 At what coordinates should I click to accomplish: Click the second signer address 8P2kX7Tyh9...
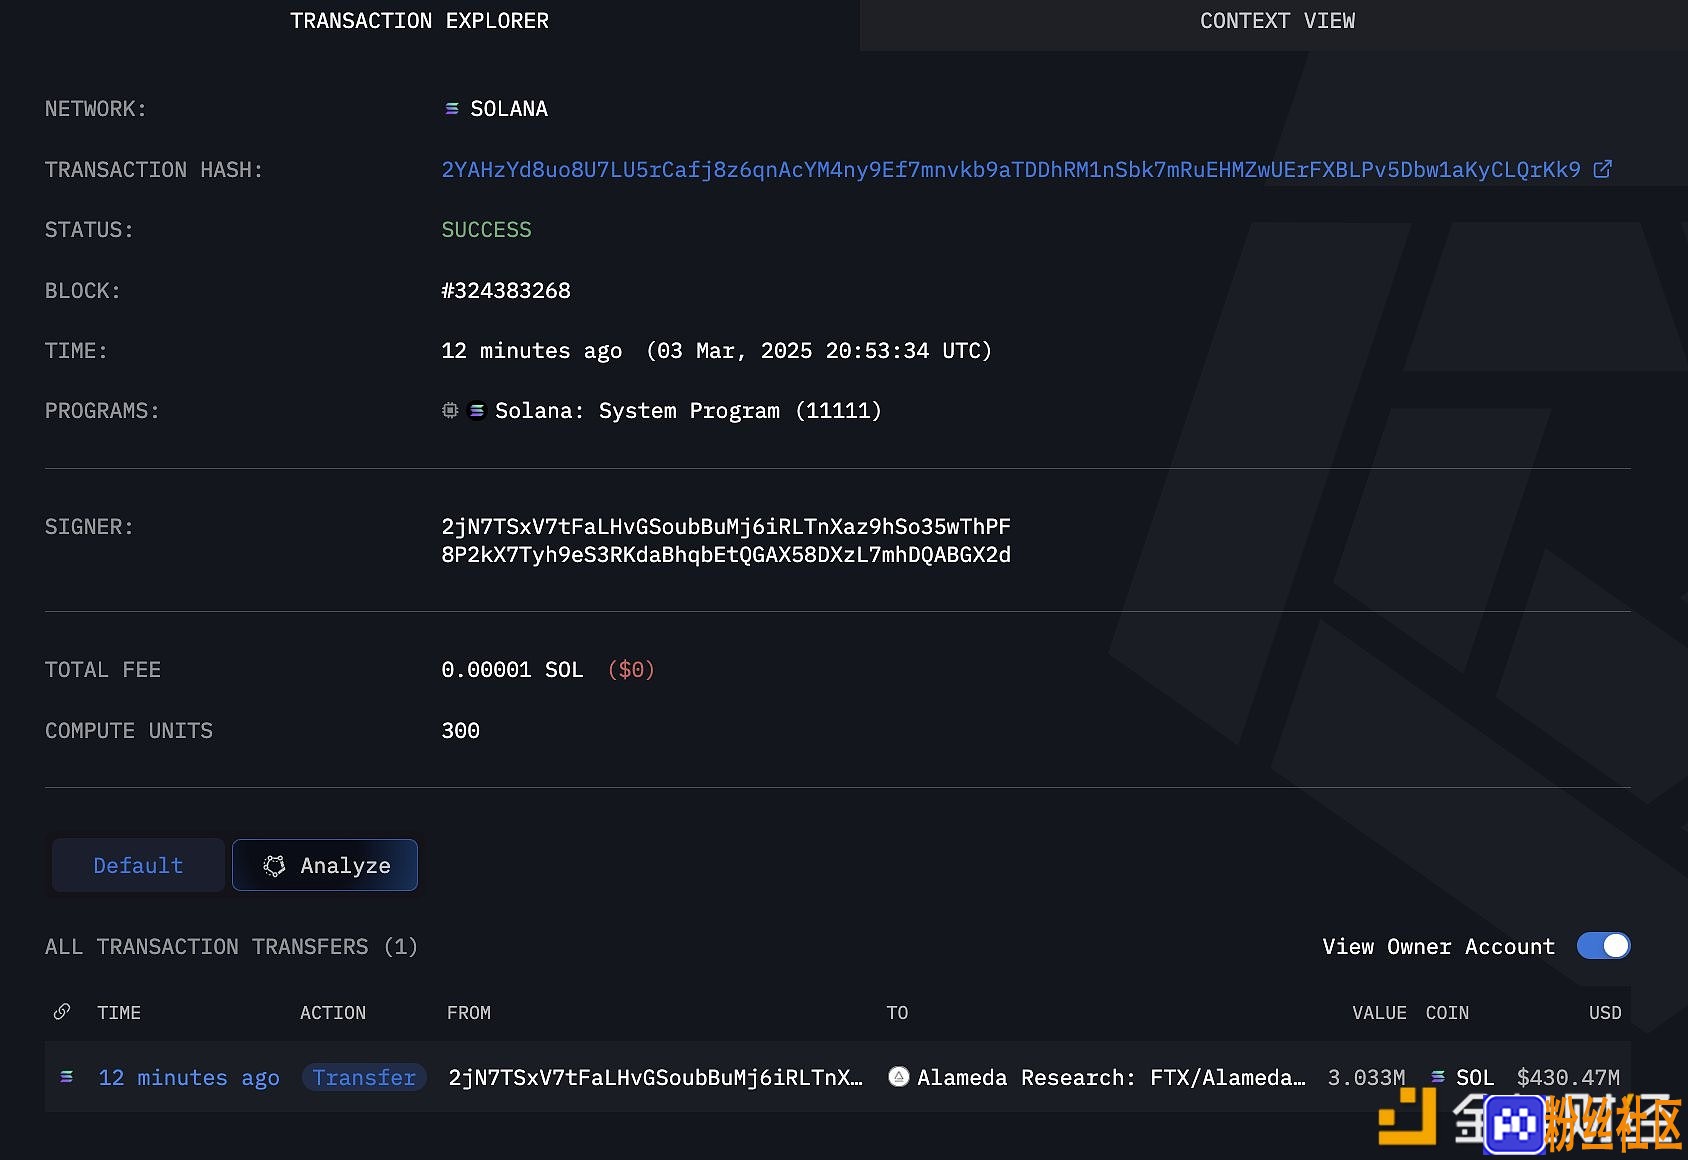point(726,554)
